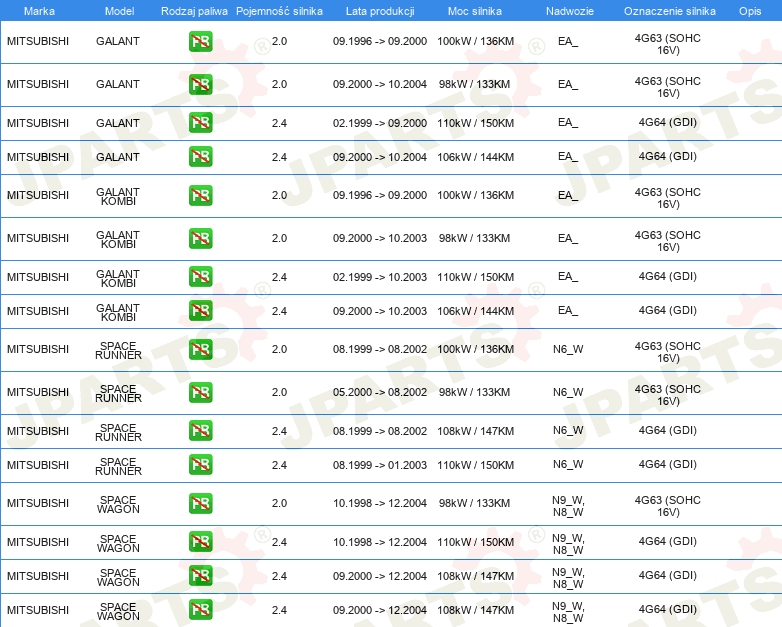Click 106kW / 144KM in Galant Kombi row
Viewport: 782px width, 627px height.
[x=475, y=311]
